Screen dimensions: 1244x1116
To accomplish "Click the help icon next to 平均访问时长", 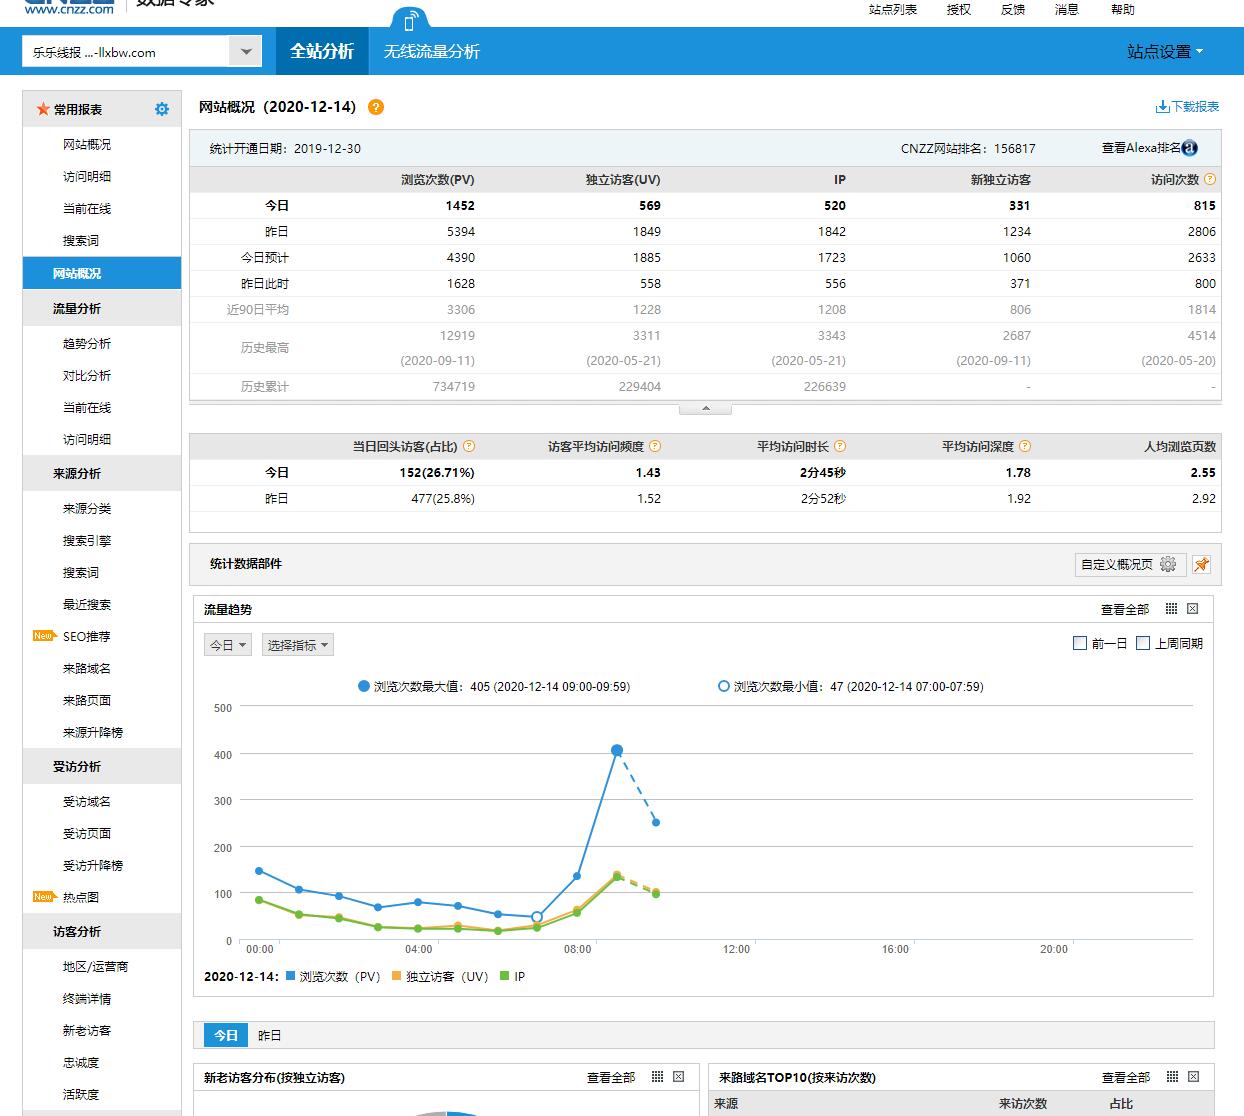I will pyautogui.click(x=840, y=446).
